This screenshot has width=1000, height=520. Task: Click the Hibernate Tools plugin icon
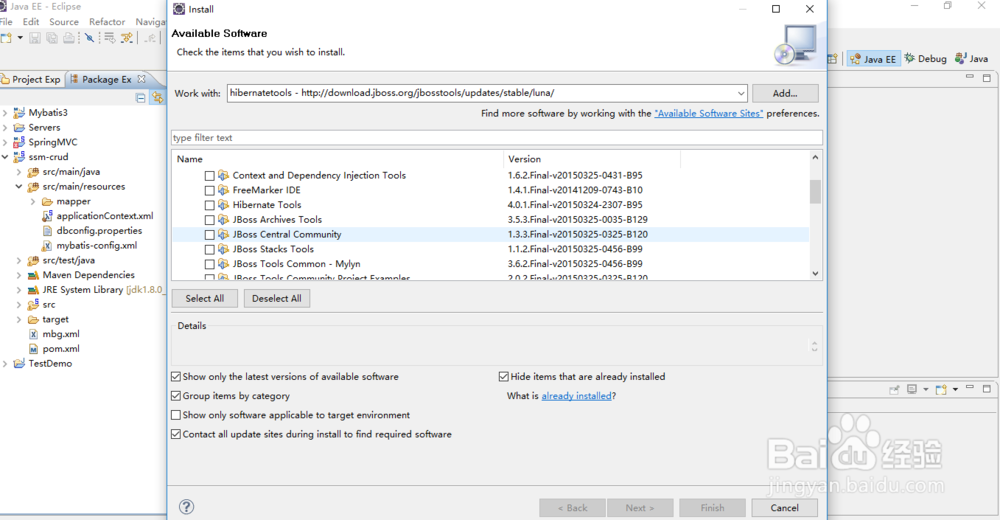(223, 205)
